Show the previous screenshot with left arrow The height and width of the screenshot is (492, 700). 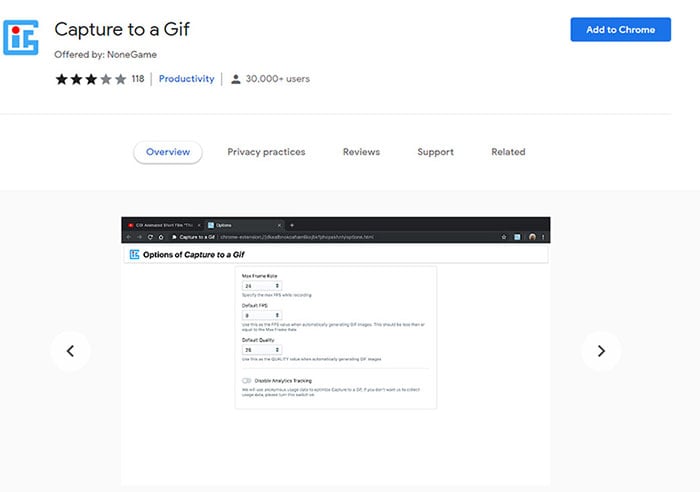click(70, 351)
